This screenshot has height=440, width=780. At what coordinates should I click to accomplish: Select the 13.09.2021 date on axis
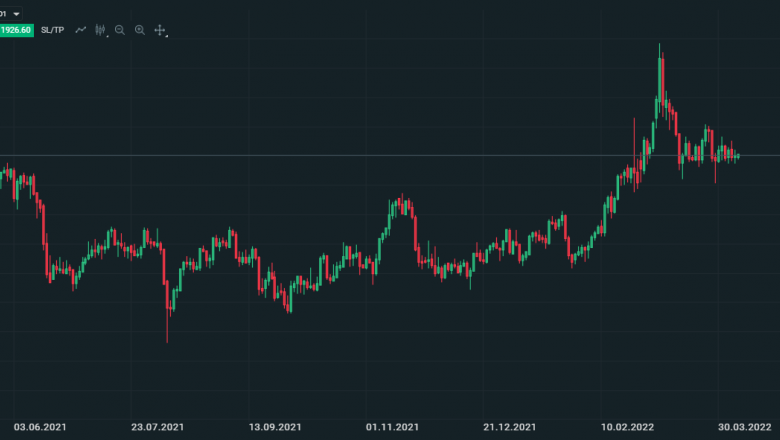coord(275,426)
